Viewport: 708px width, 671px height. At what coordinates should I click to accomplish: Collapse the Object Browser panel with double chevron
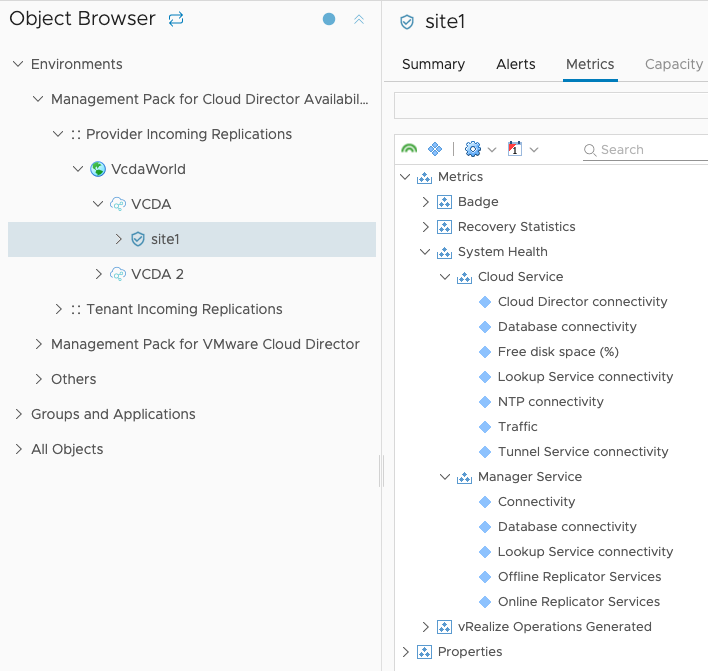(x=359, y=19)
